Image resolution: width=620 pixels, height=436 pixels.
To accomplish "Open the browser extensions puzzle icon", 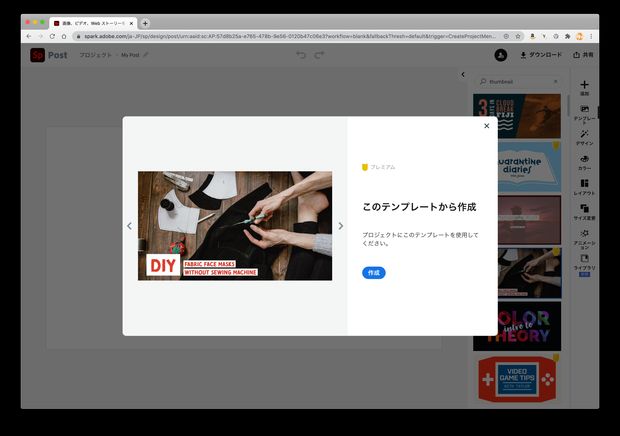I will (x=567, y=36).
